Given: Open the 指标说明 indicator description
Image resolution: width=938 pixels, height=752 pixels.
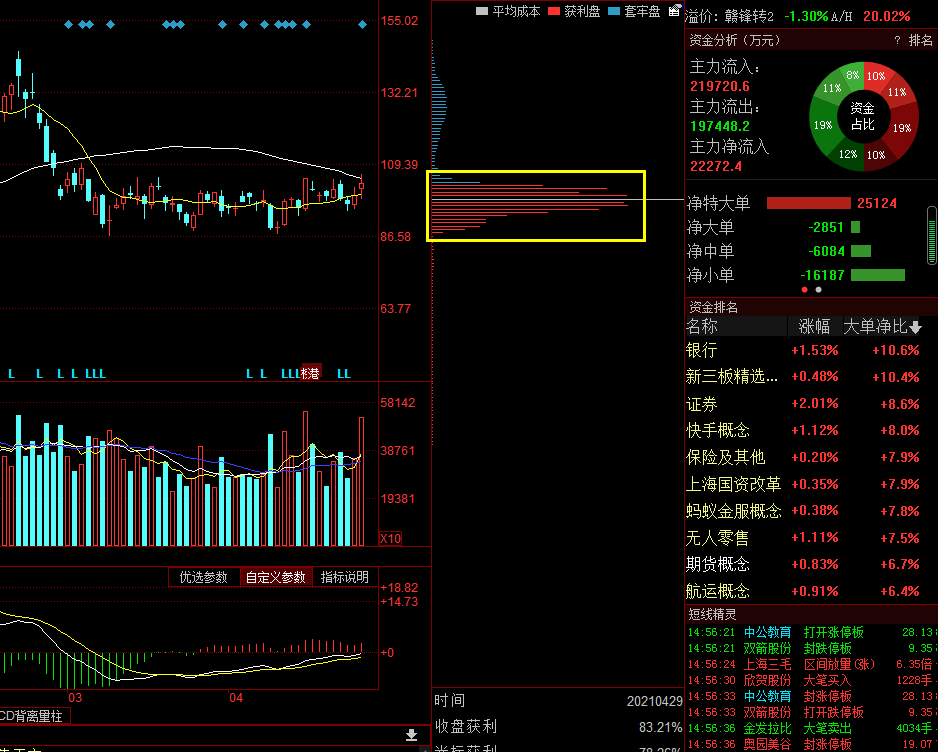Looking at the screenshot, I should tap(345, 577).
